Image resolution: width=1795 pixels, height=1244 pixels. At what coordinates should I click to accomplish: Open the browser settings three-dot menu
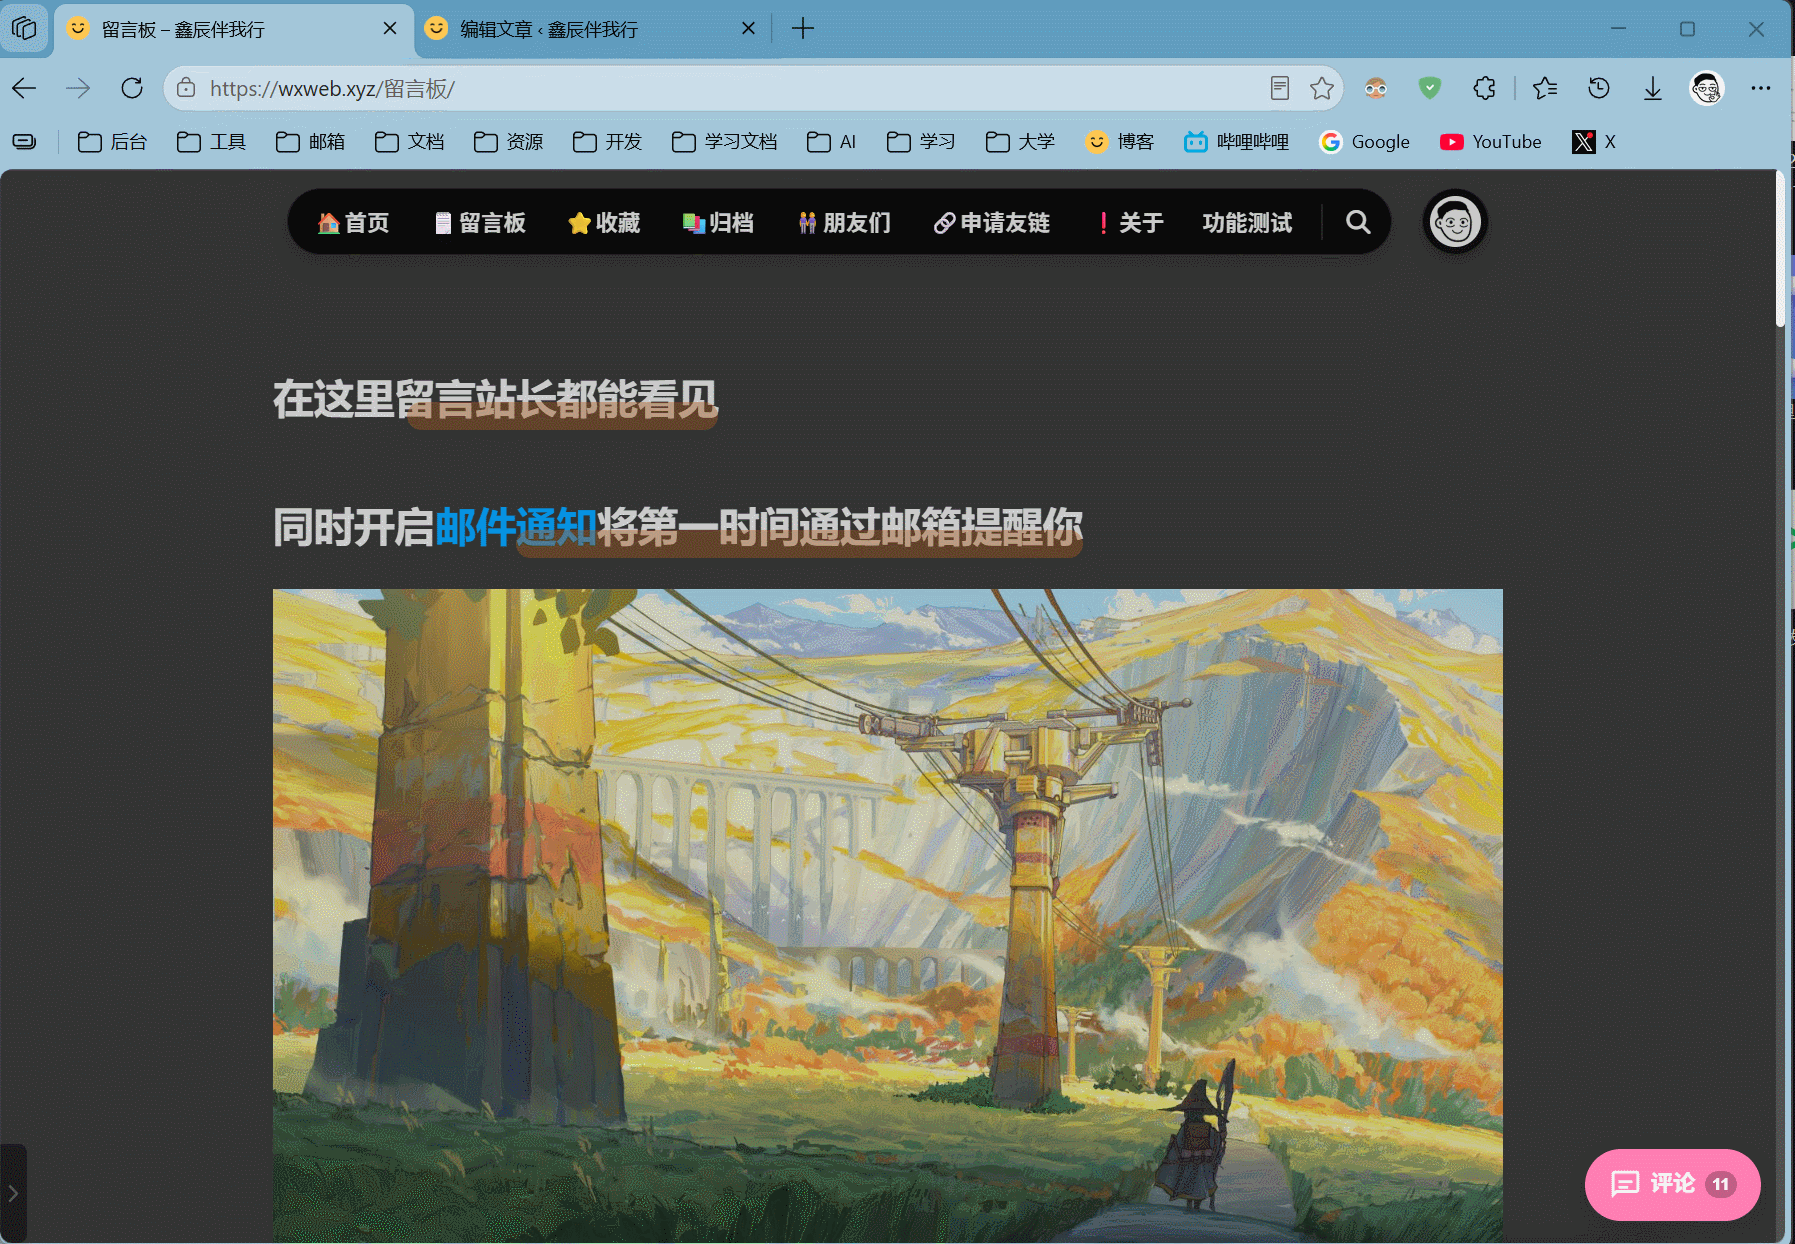1761,88
